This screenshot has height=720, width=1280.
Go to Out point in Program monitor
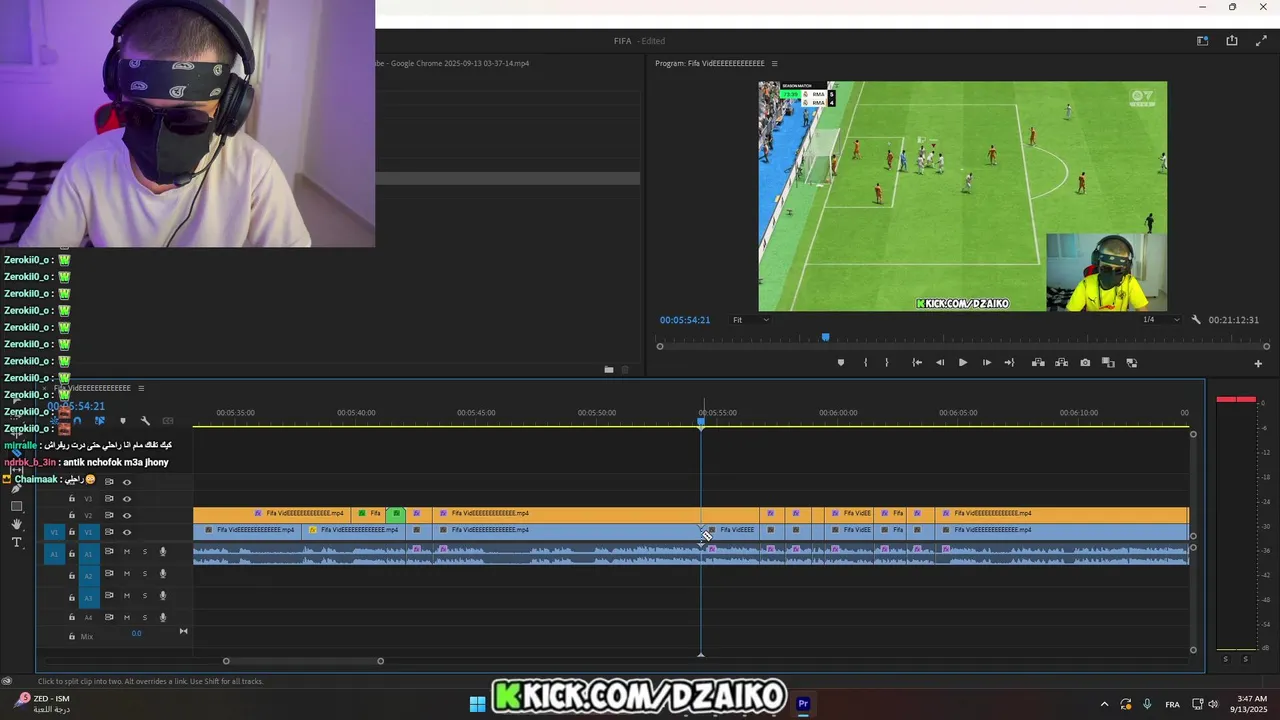[x=1010, y=363]
